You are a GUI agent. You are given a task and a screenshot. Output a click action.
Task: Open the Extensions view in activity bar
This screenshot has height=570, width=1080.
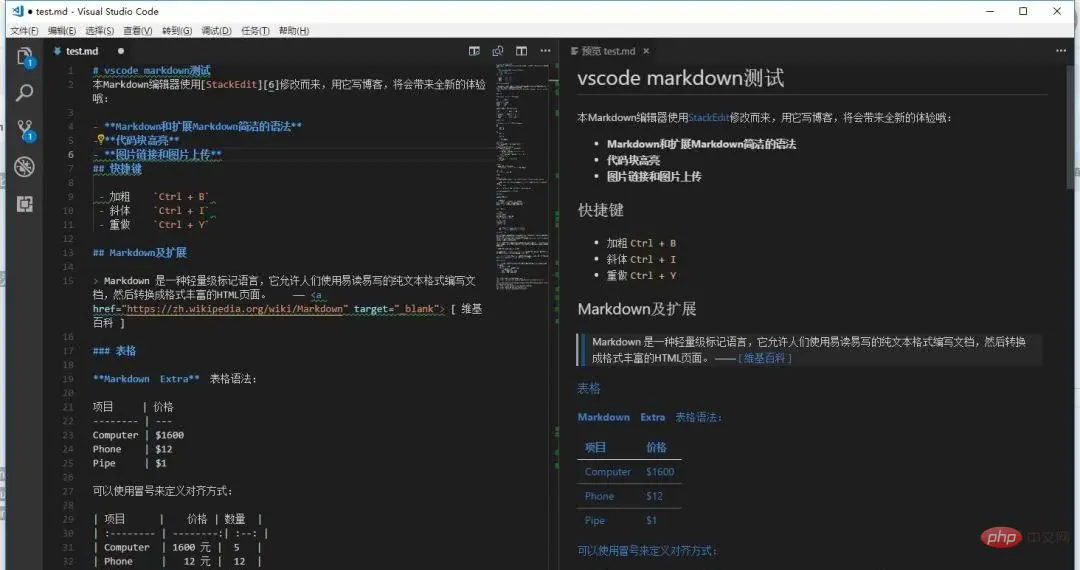[x=24, y=204]
